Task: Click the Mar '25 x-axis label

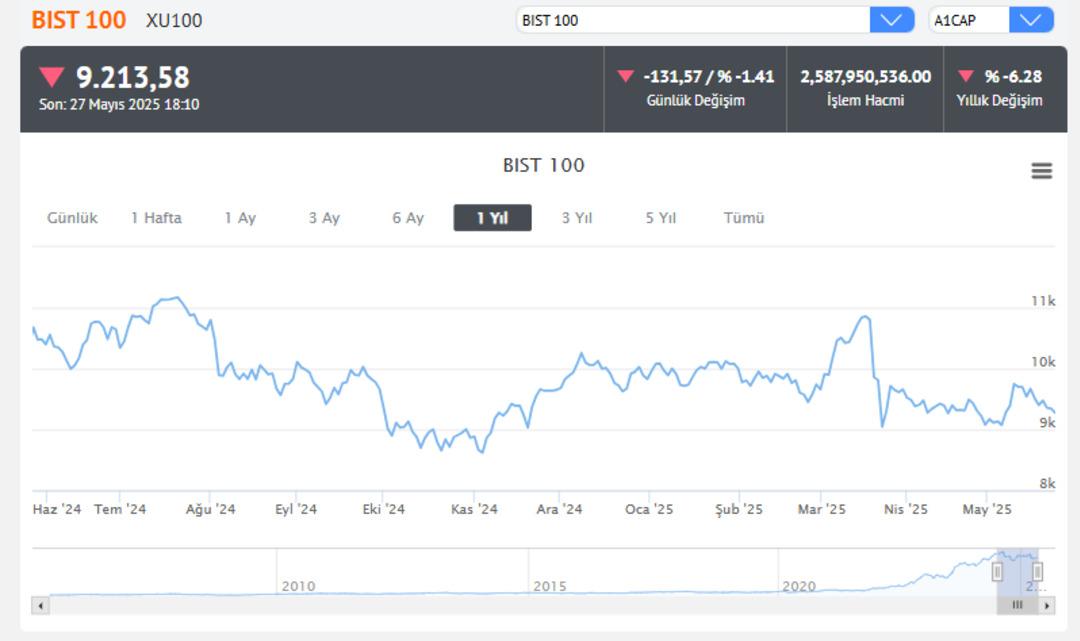Action: coord(821,509)
